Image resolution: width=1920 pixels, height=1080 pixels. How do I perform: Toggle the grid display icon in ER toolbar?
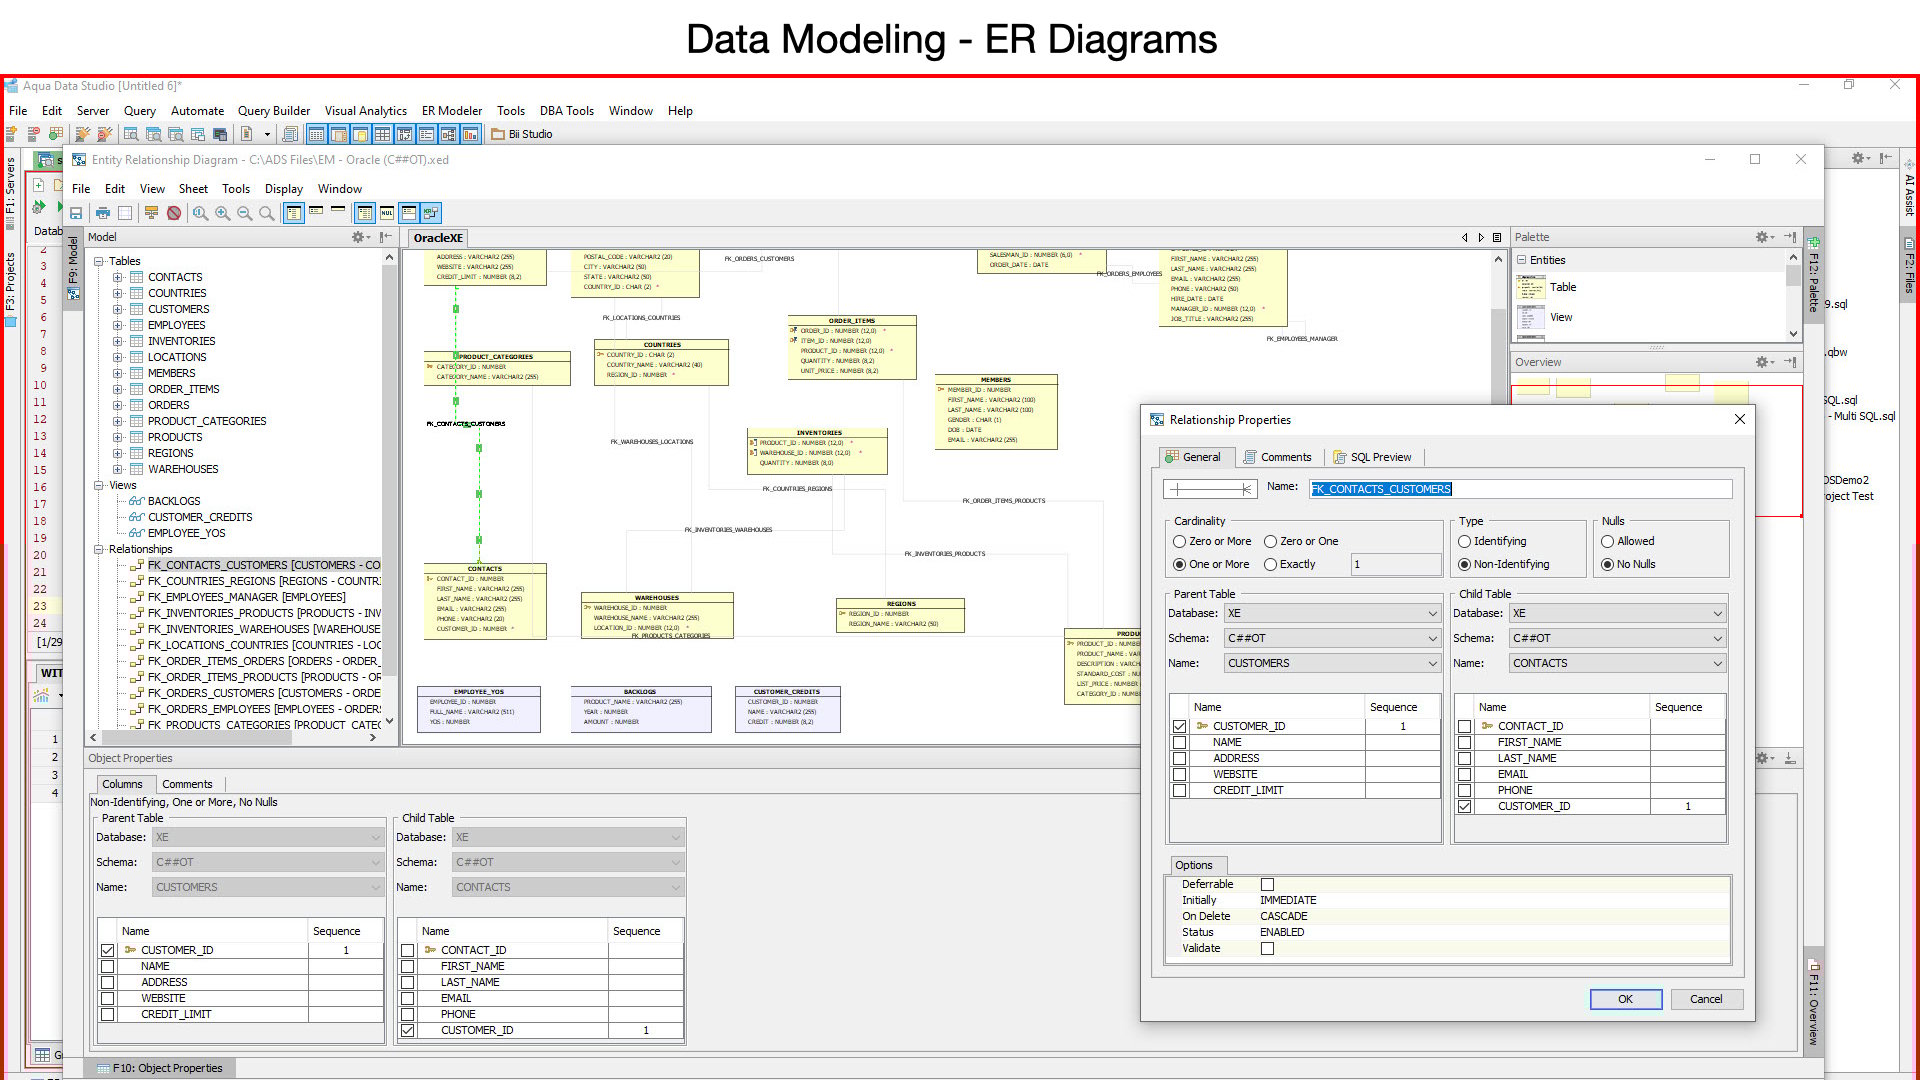[125, 213]
